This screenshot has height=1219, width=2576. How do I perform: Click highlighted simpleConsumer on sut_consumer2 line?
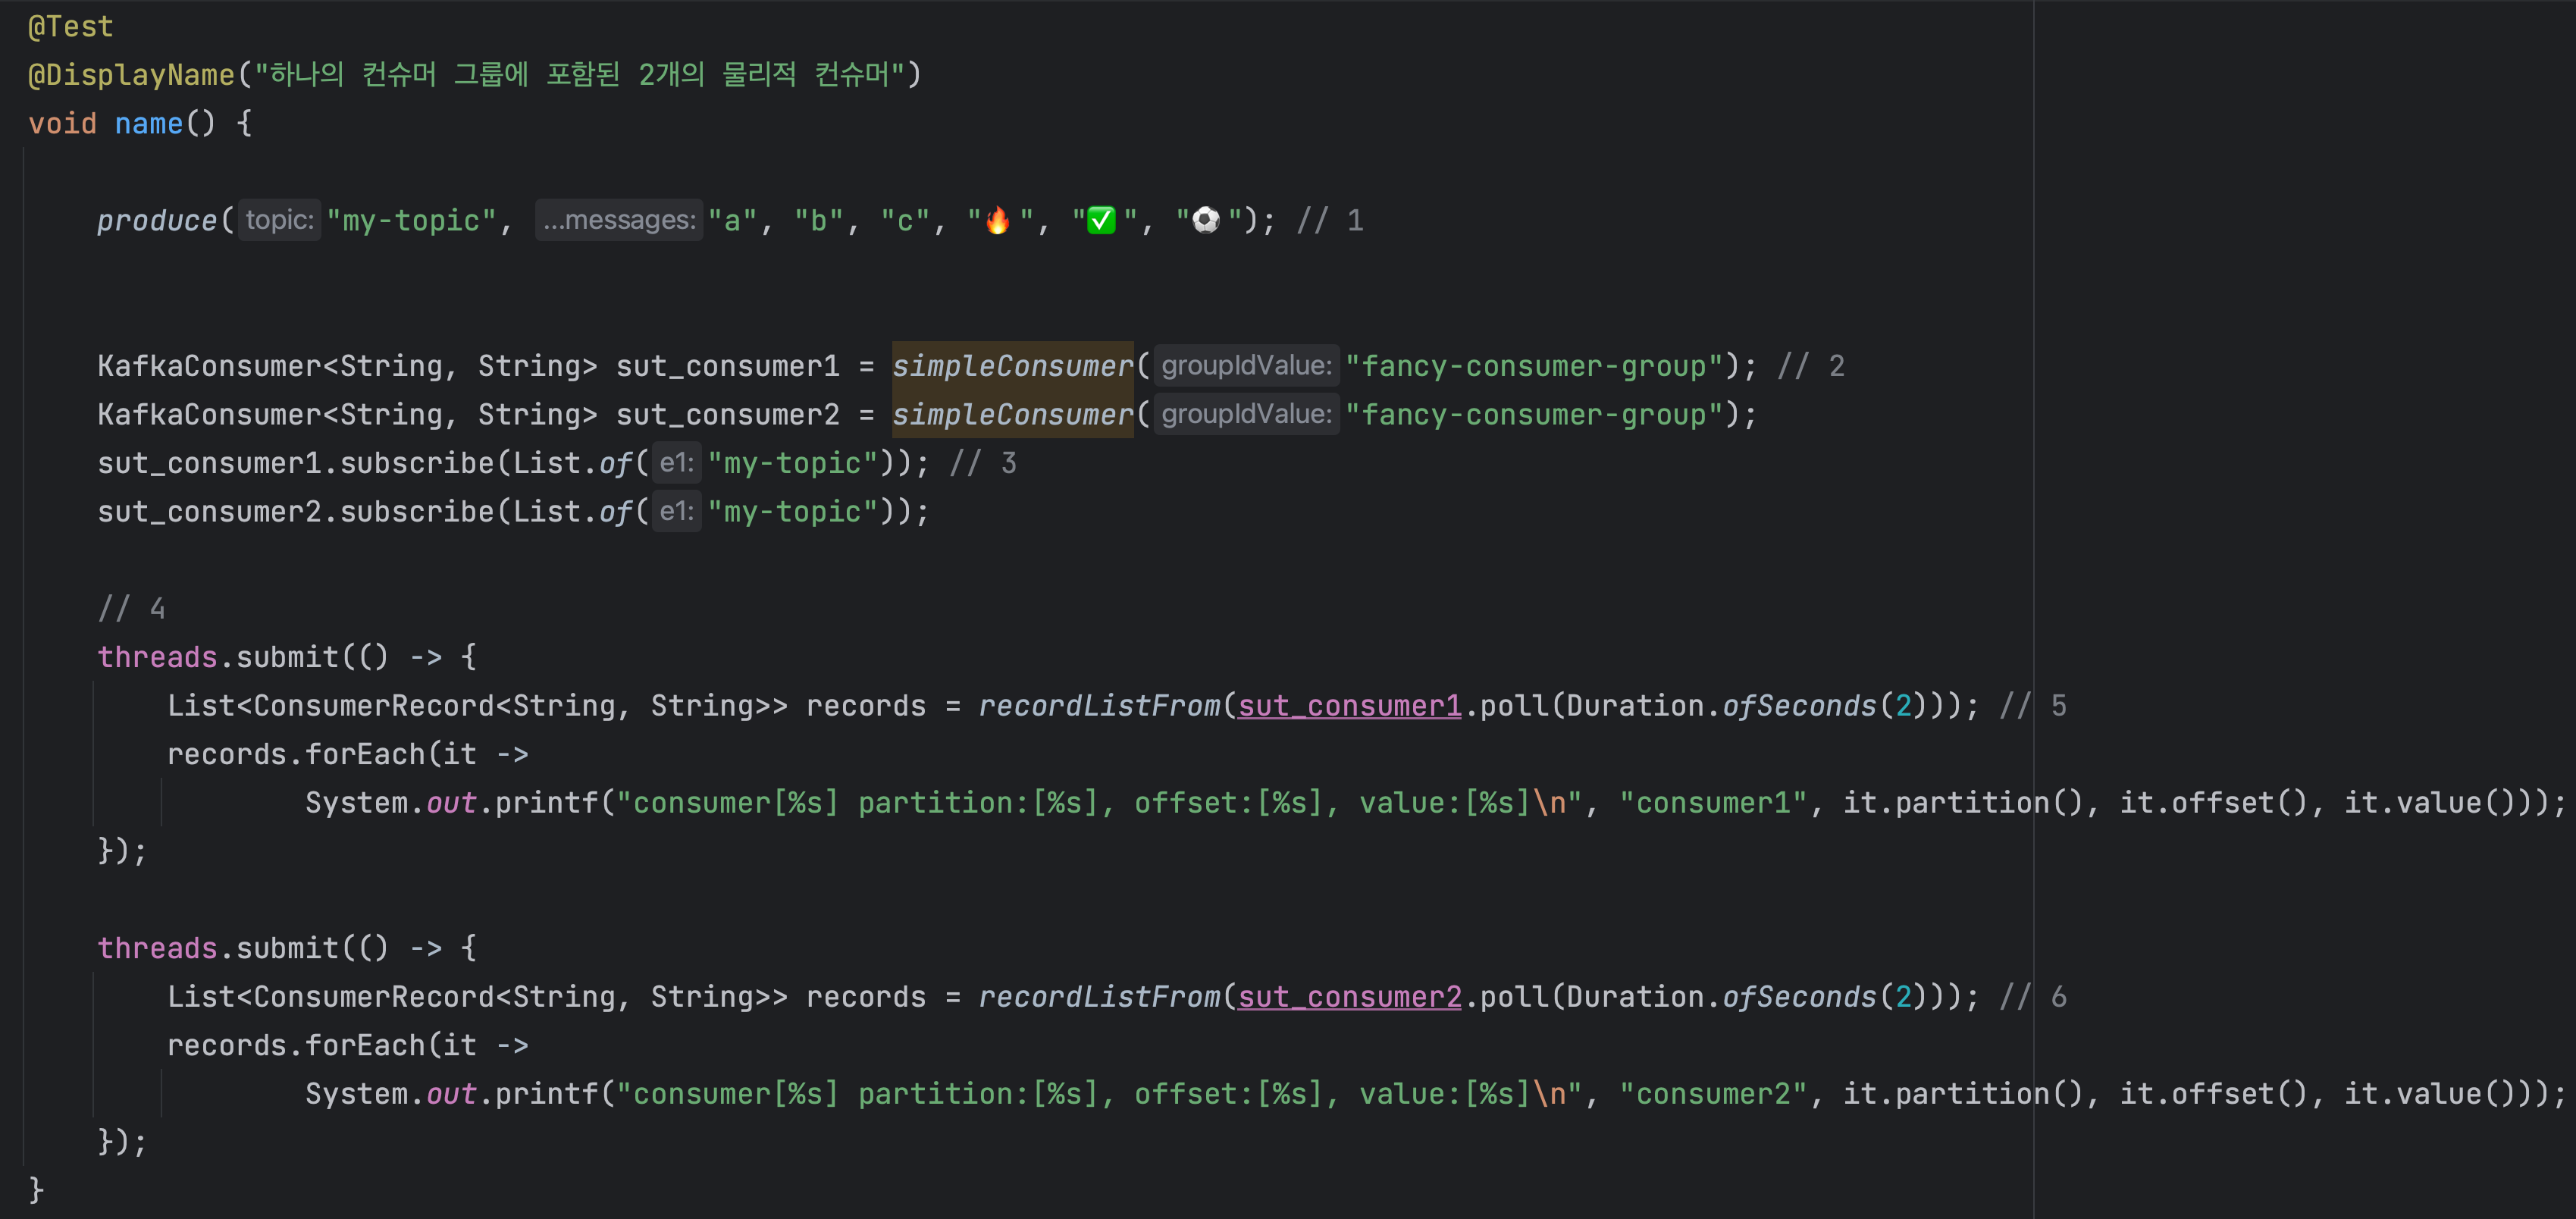[x=1012, y=414]
